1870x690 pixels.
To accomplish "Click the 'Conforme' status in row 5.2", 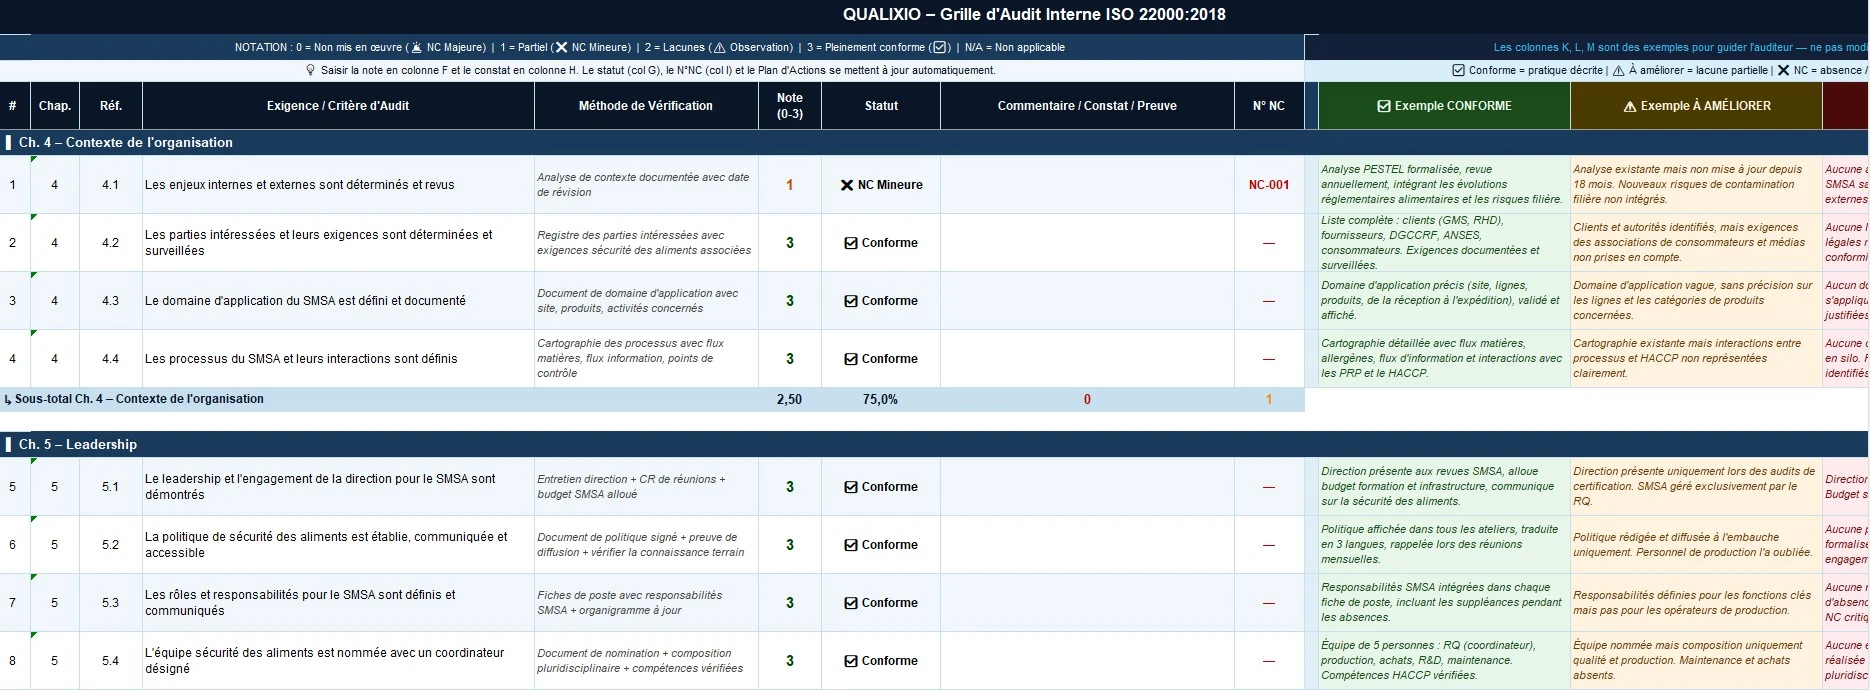I will (881, 545).
